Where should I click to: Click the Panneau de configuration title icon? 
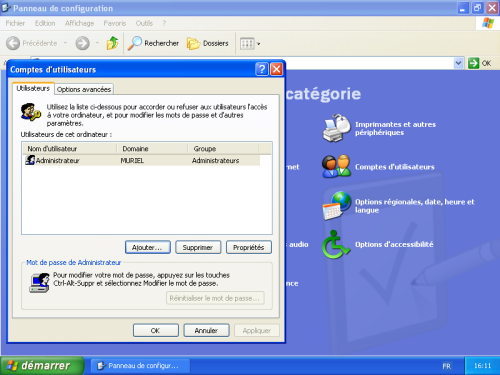[6, 8]
